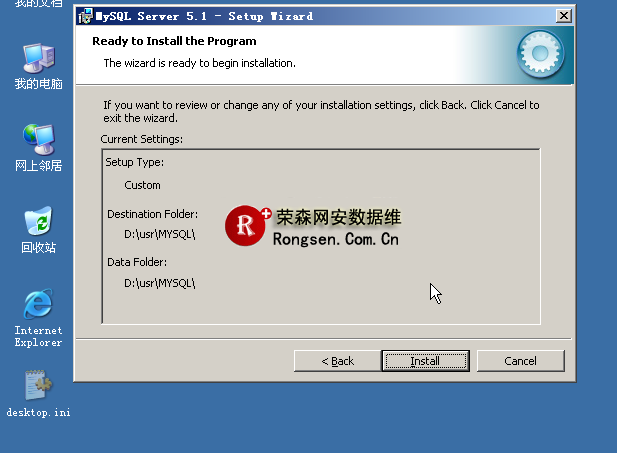Click the gear graphic in wizard header
Screen dimensions: 617x453
(541, 56)
